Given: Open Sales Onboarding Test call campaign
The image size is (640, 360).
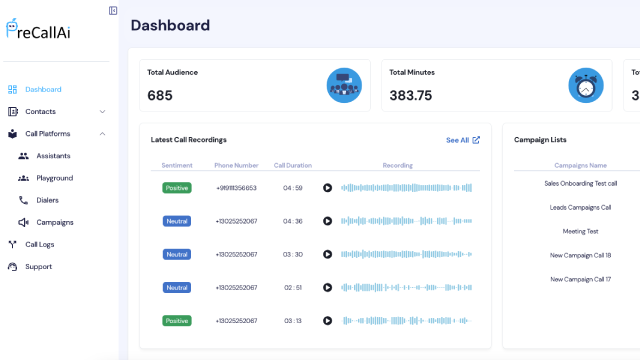Looking at the screenshot, I should 580,184.
